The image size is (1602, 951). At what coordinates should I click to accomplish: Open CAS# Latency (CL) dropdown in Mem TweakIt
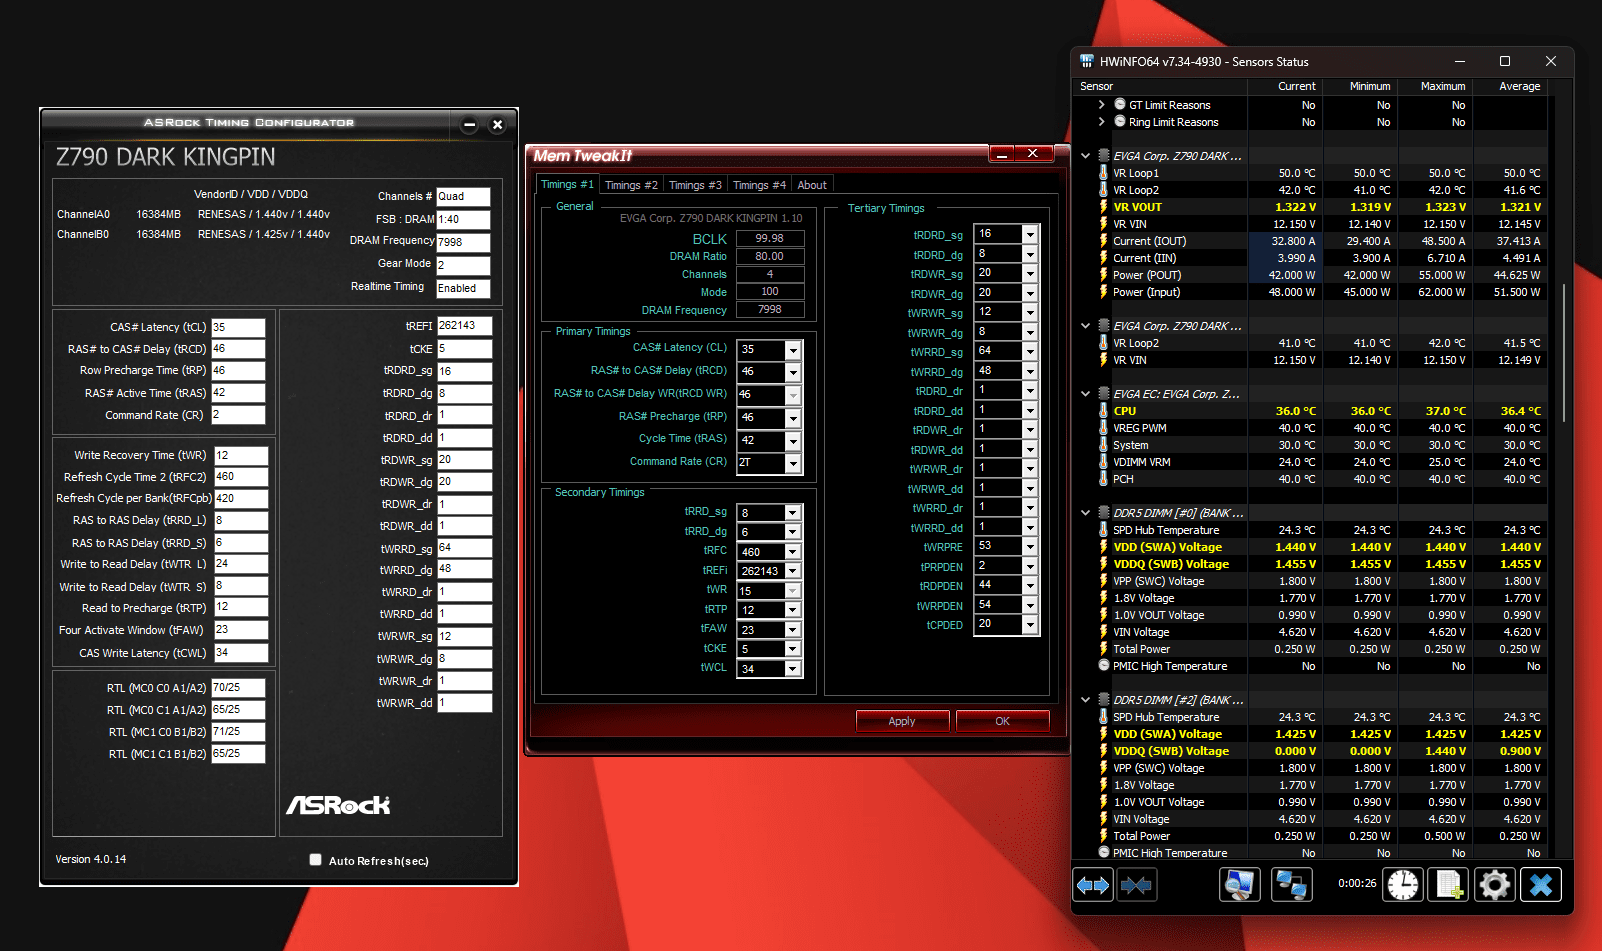[x=793, y=350]
